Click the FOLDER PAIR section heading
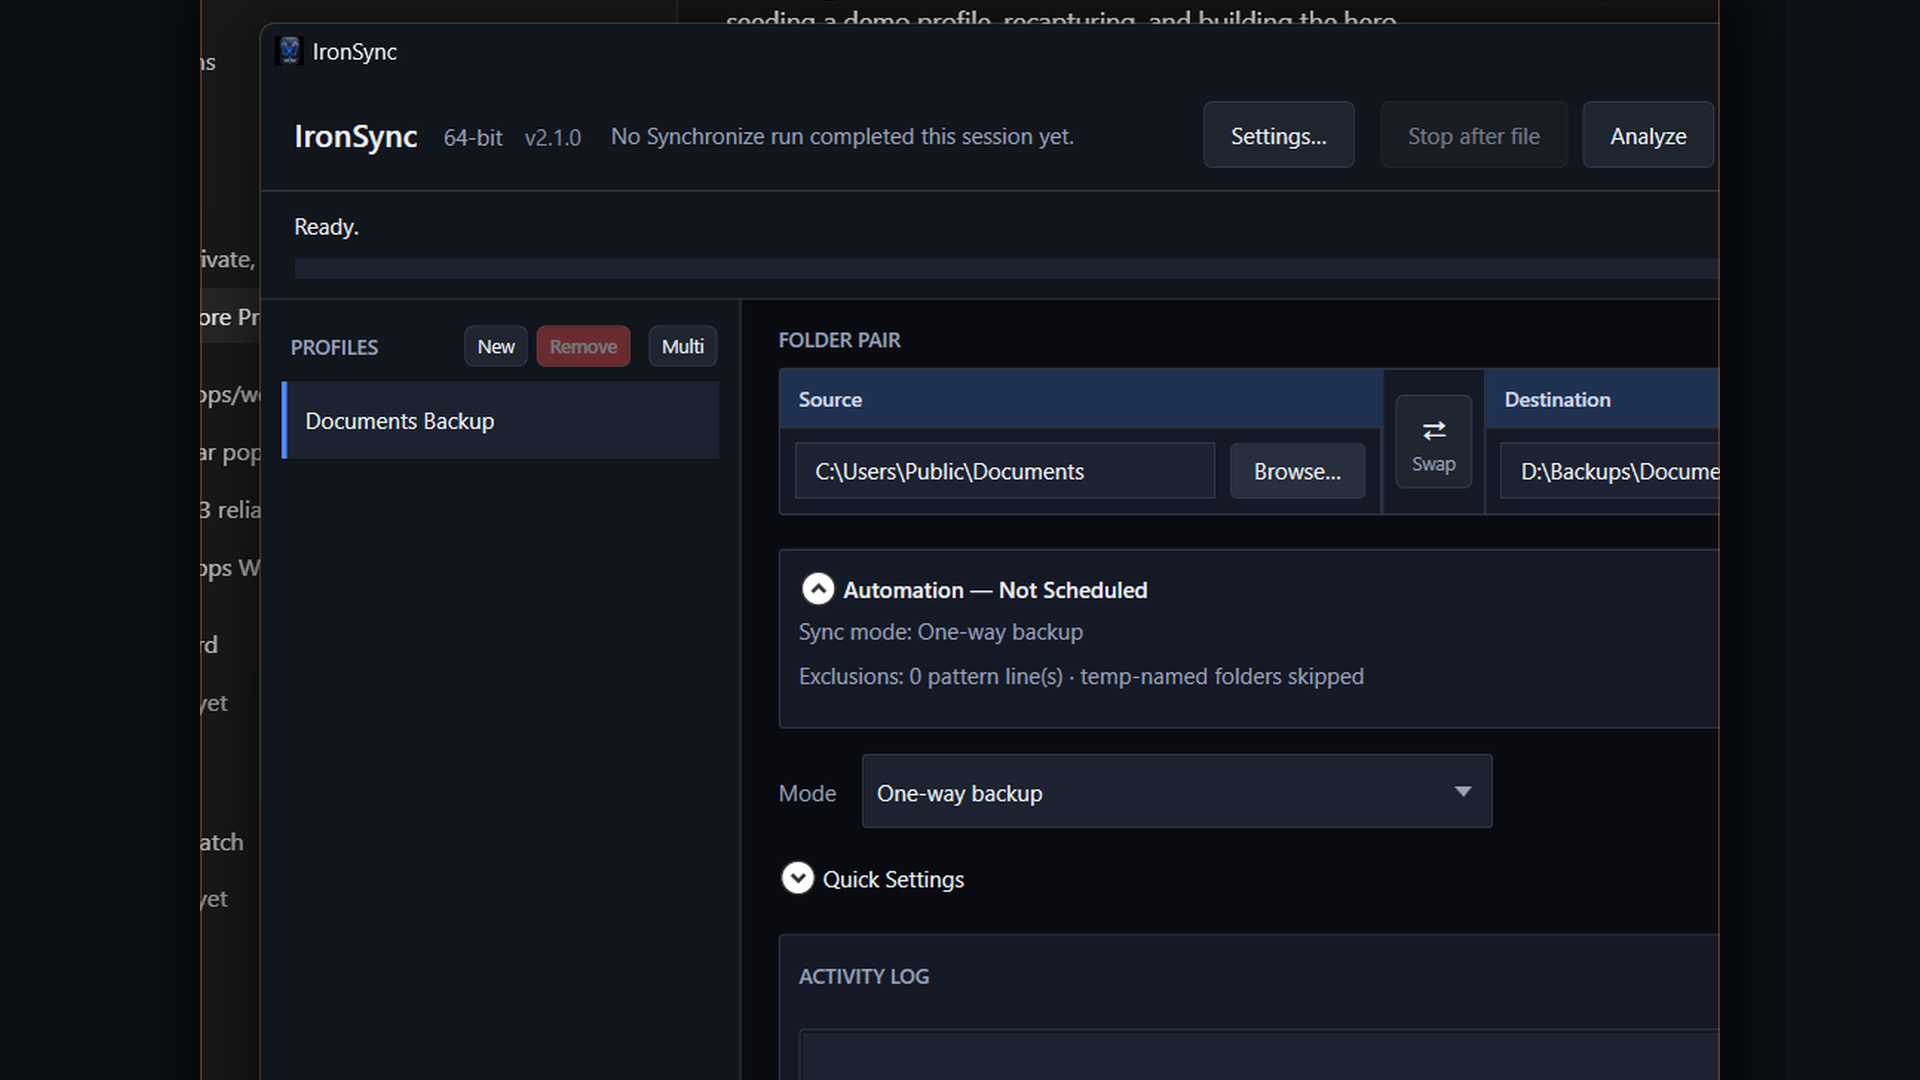This screenshot has height=1080, width=1920. click(839, 340)
